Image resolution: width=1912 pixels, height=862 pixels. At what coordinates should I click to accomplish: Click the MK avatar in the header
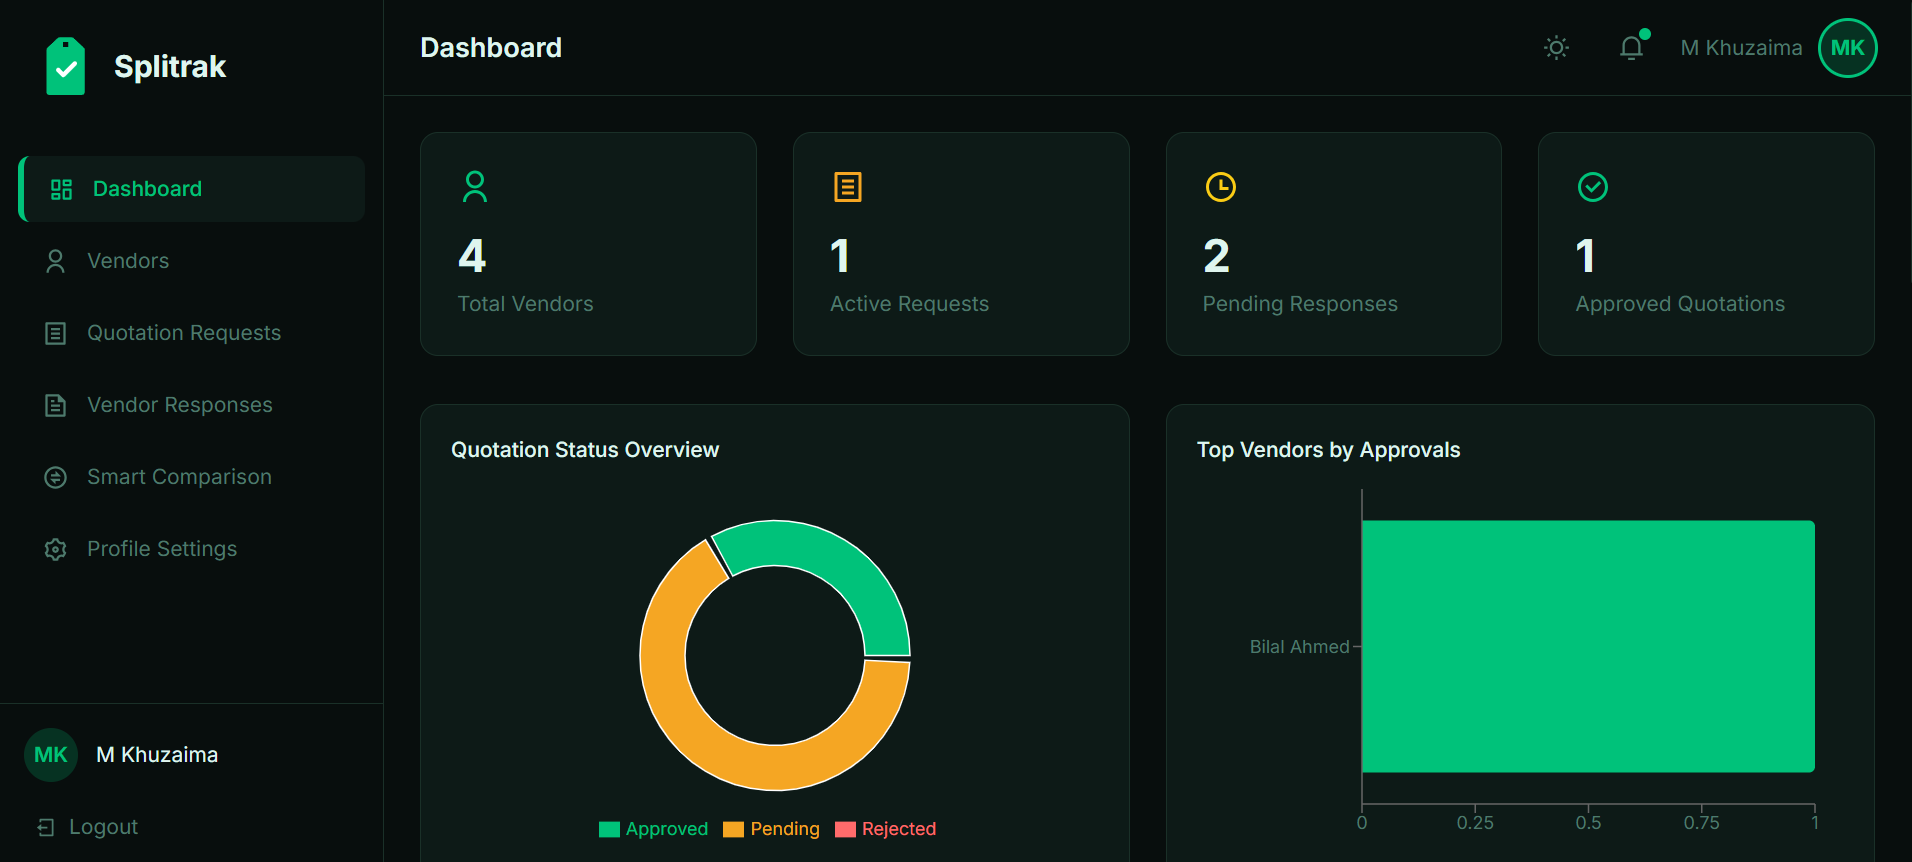1847,47
